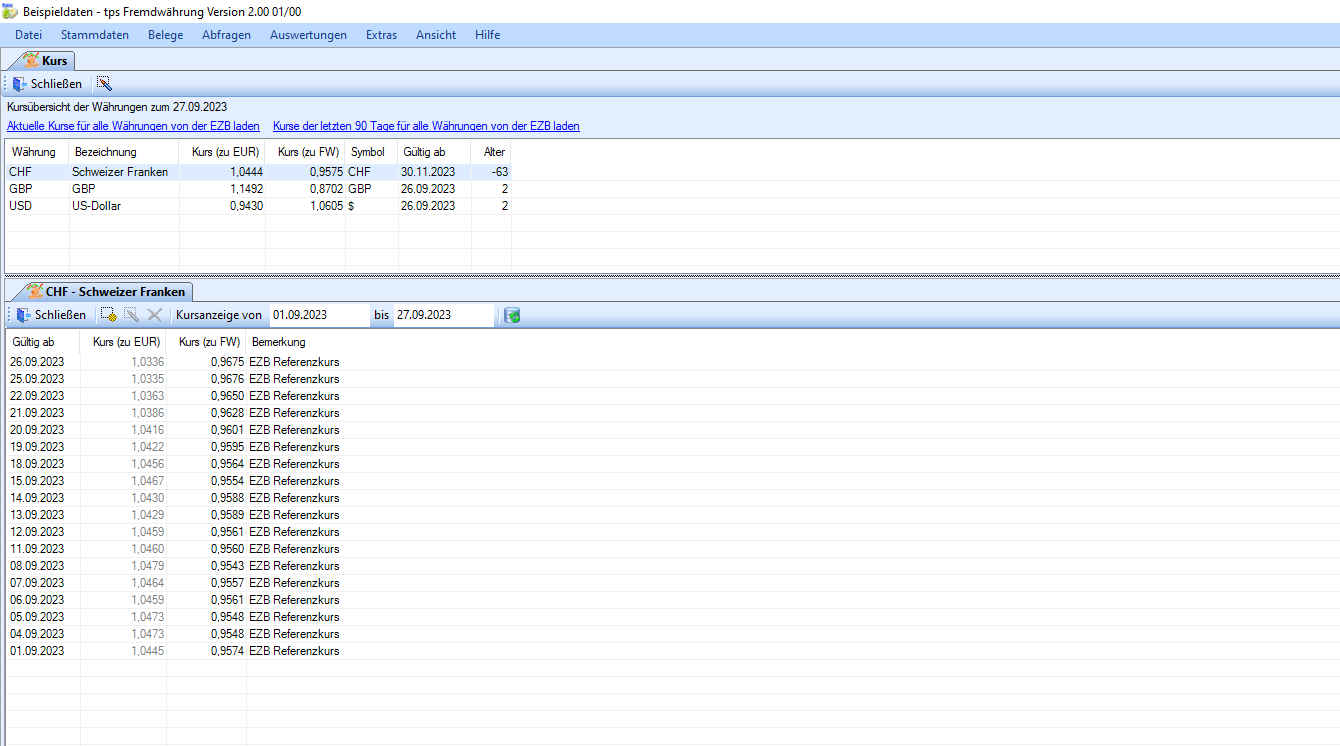Load the last 90 days of ECB rates
Screen dimensions: 1340x746
point(426,126)
